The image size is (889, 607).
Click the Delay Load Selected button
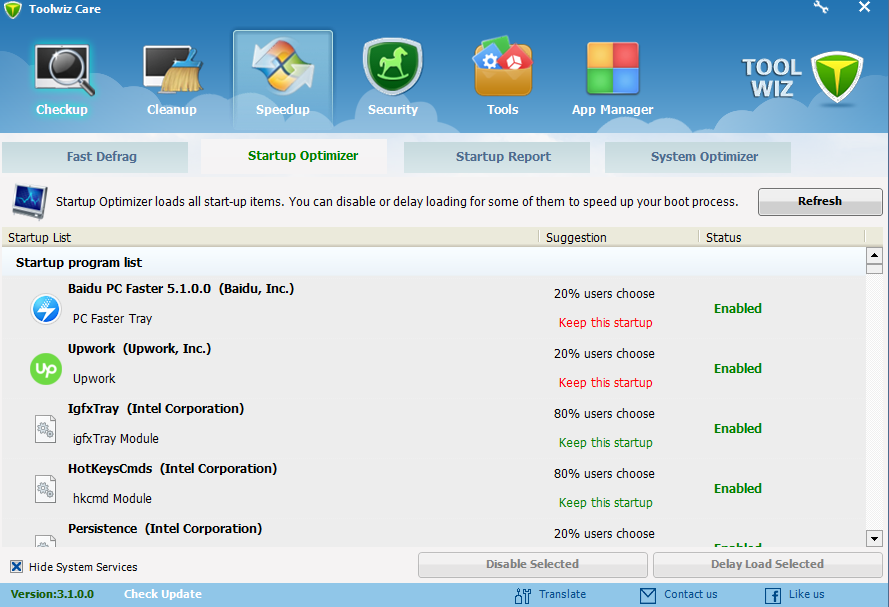pos(767,564)
